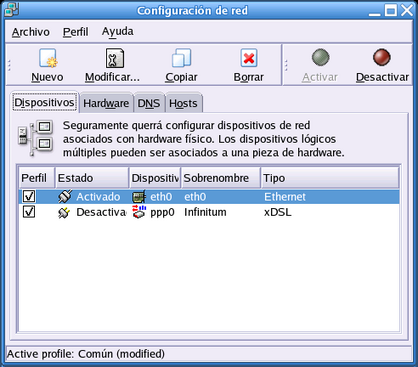Close the Configuración de red window
The image size is (418, 367).
pyautogui.click(x=407, y=10)
